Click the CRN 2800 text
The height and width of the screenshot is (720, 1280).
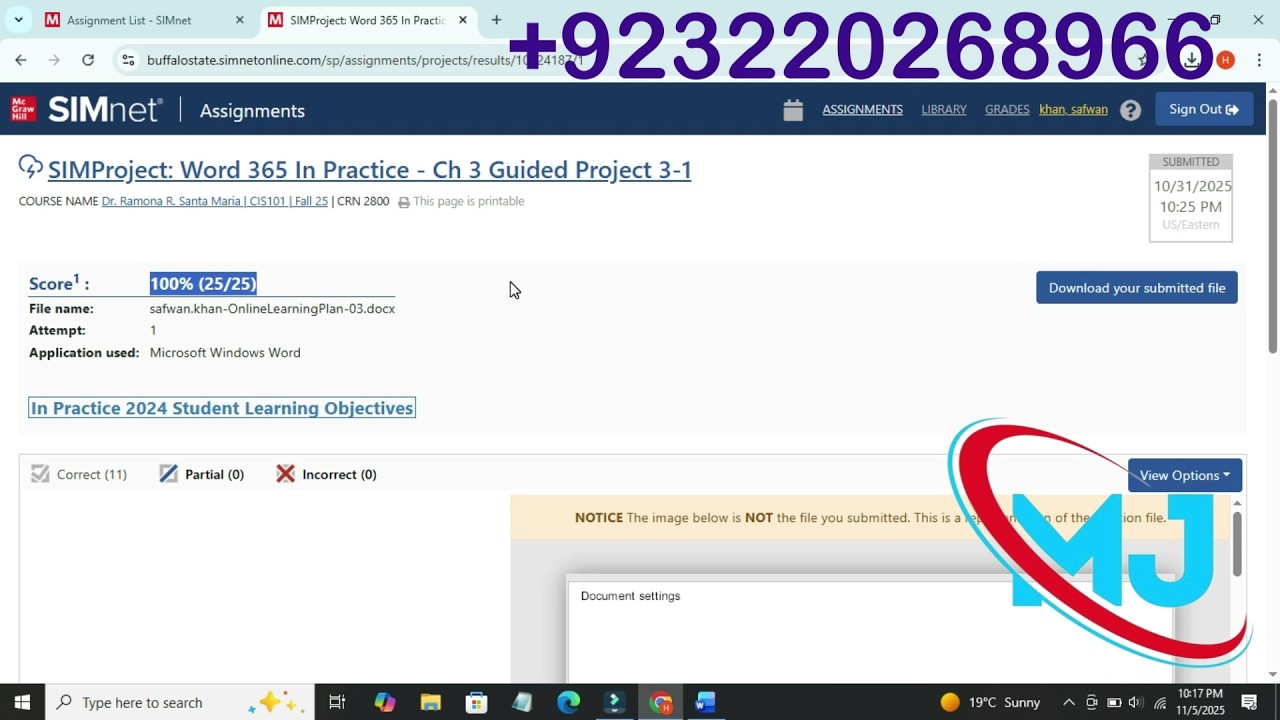(363, 201)
